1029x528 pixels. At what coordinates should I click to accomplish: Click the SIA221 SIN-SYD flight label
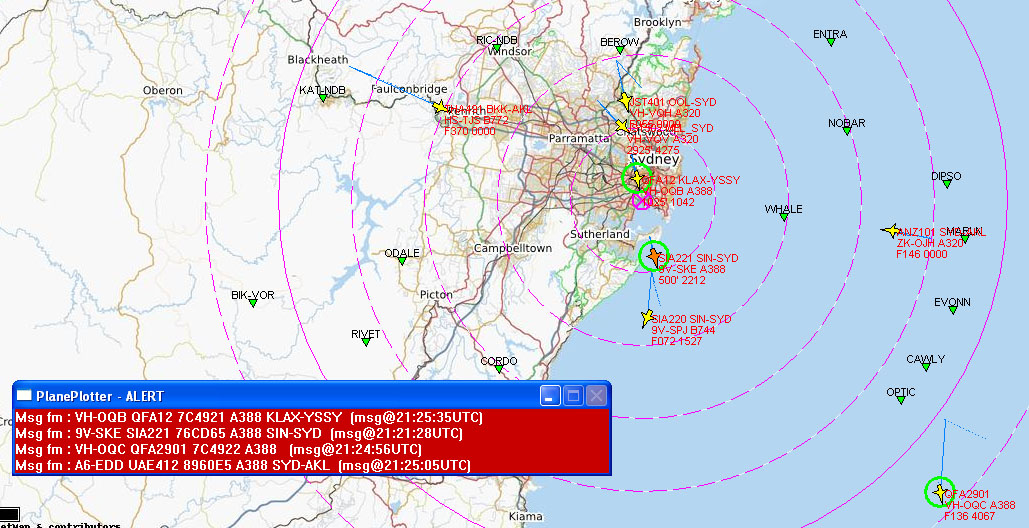click(698, 258)
